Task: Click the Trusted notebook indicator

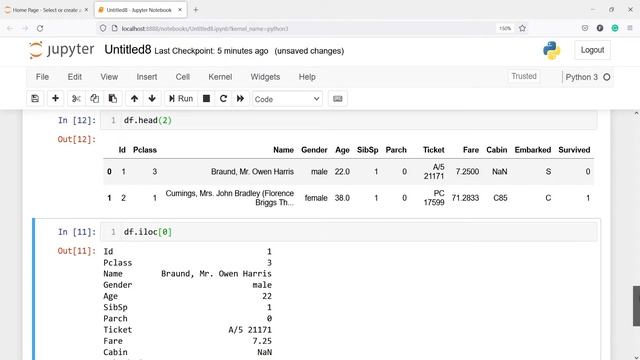Action: click(524, 76)
